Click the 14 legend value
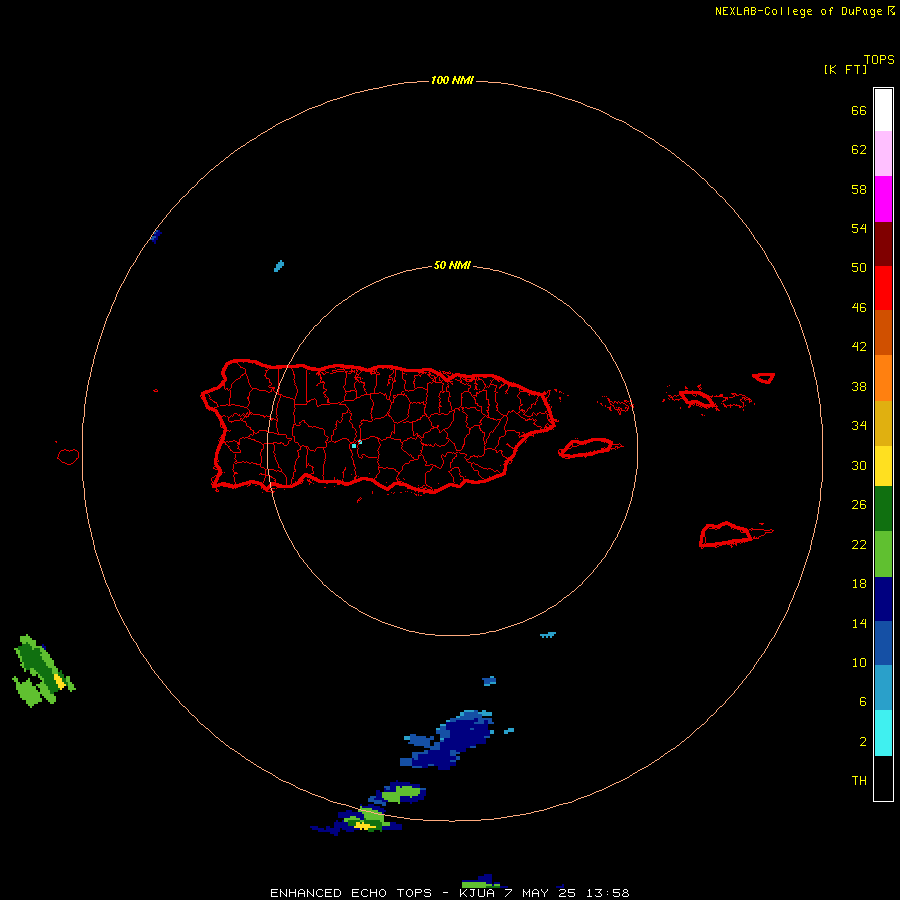Viewport: 900px width, 900px height. tap(859, 623)
